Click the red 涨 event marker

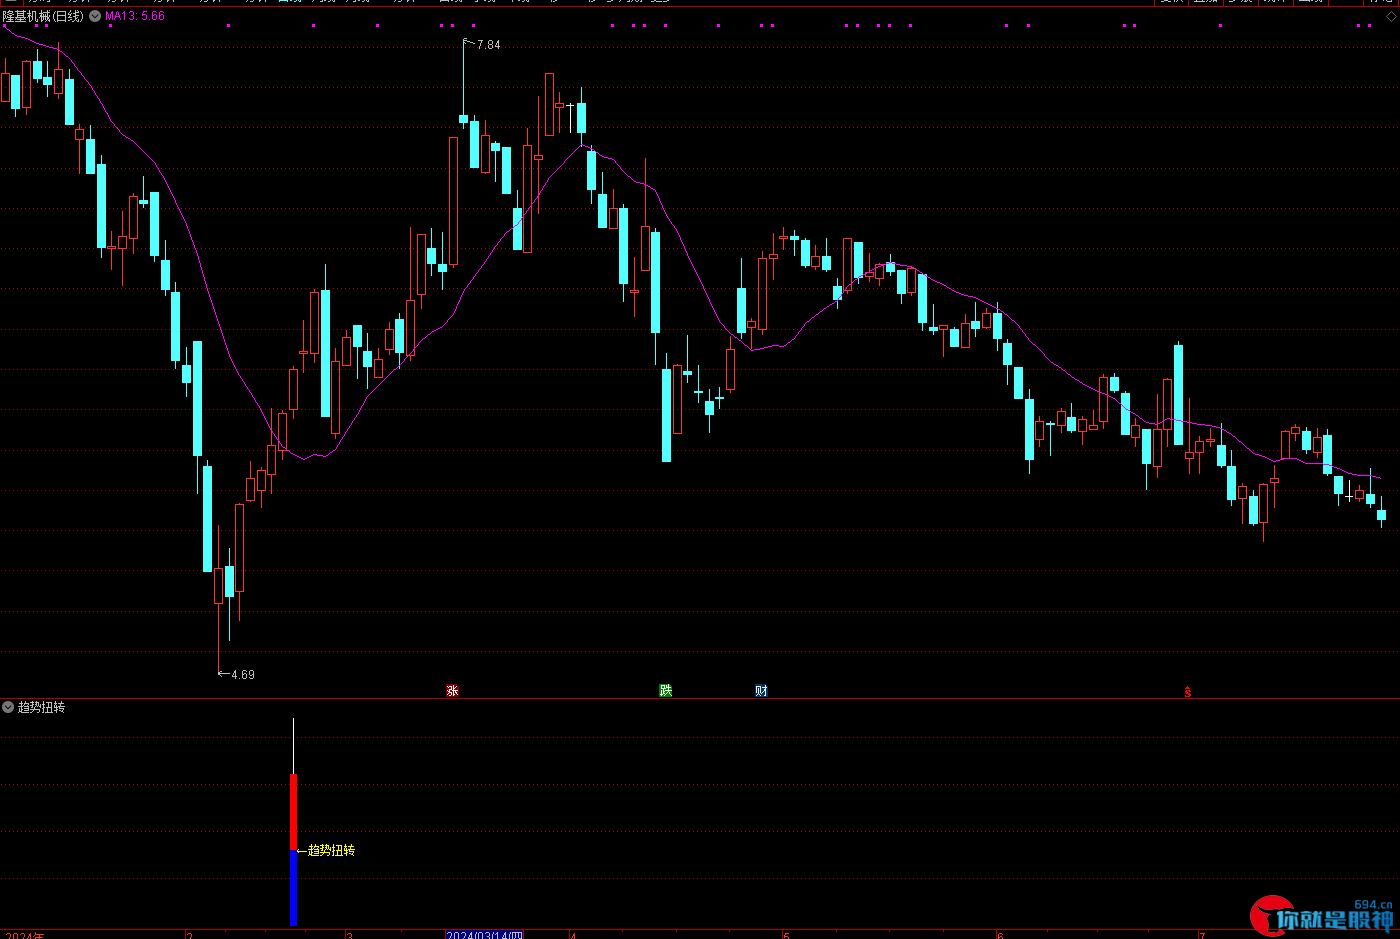tap(452, 690)
